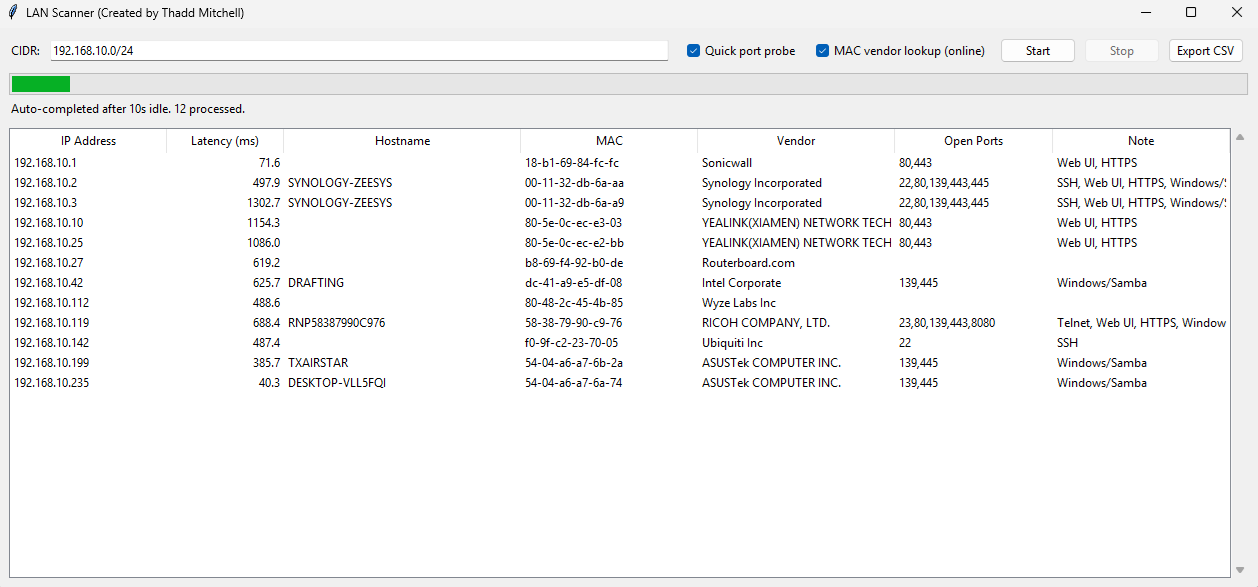
Task: Maximize the LAN Scanner window
Action: tap(1190, 13)
